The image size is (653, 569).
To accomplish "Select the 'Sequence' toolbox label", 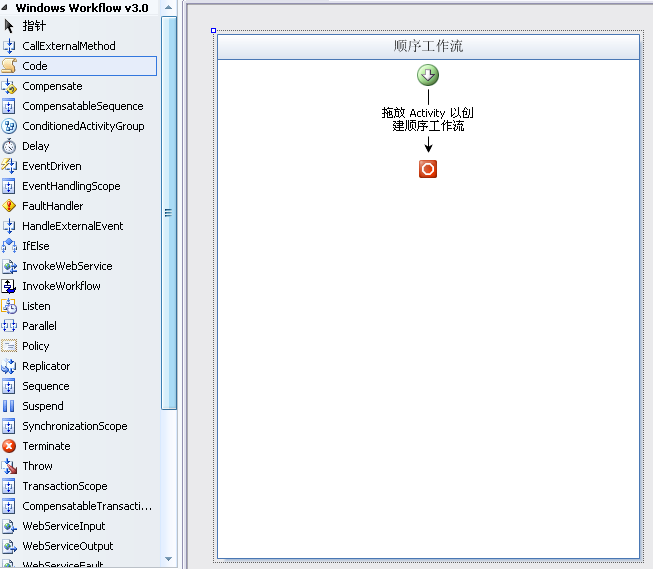I will tap(46, 386).
